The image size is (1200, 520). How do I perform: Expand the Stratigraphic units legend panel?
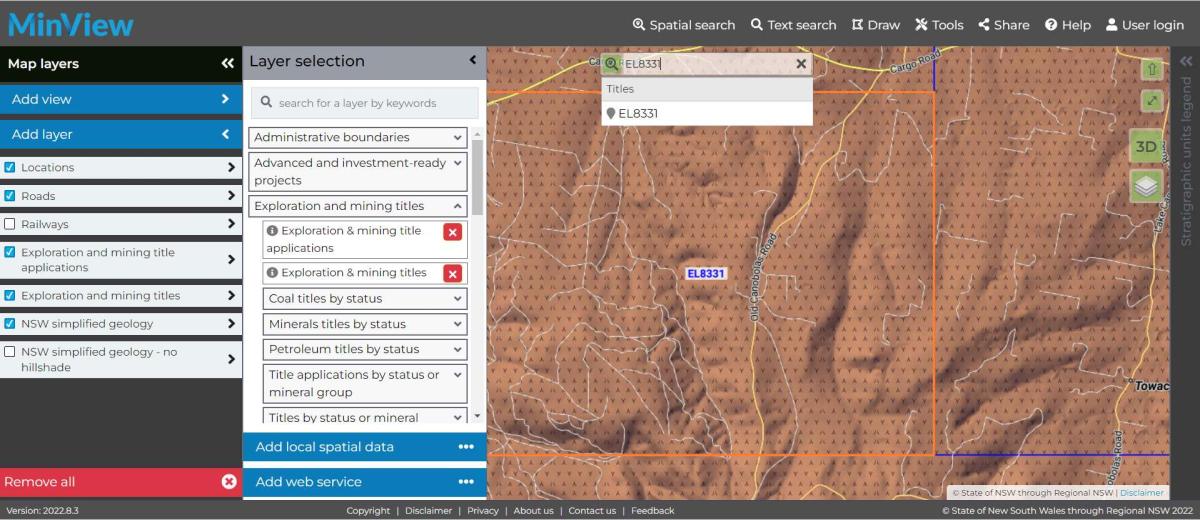pyautogui.click(x=1186, y=62)
